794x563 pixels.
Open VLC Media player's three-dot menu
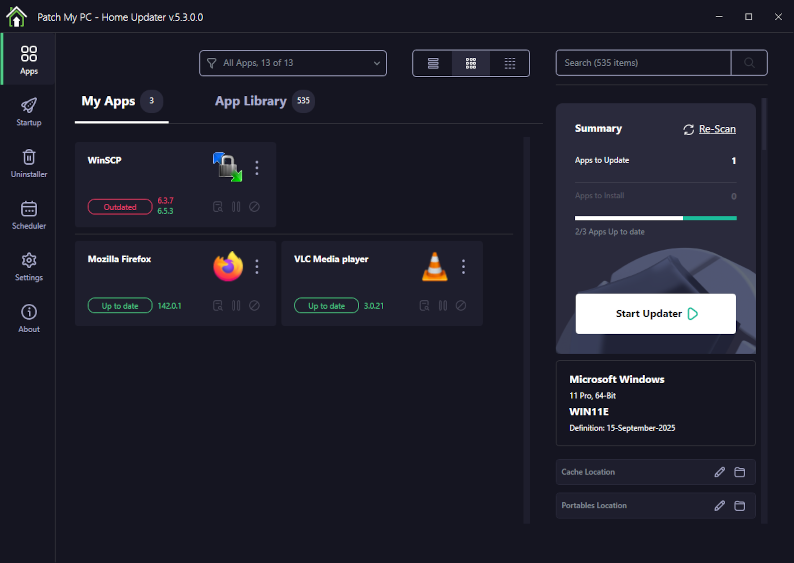[x=463, y=267]
